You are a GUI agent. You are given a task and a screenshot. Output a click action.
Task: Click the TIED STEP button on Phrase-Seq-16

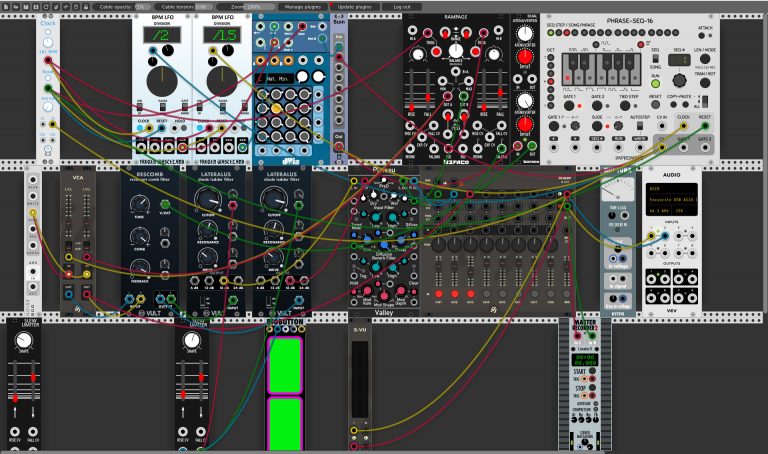(x=625, y=105)
